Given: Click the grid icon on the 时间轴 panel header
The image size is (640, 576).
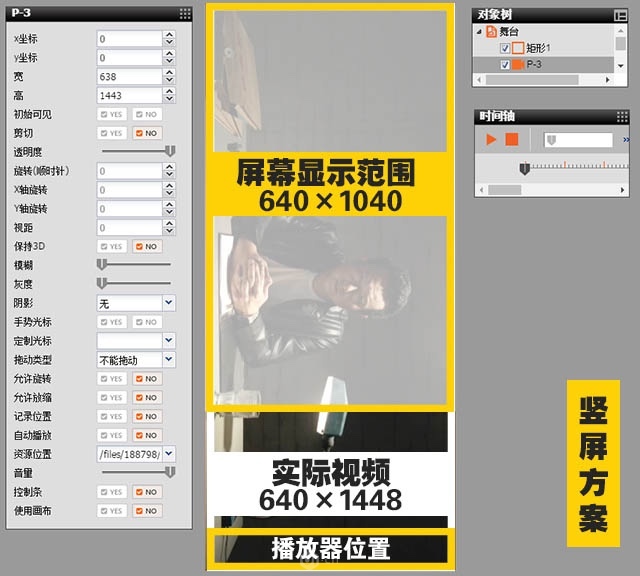Looking at the screenshot, I should (x=621, y=116).
